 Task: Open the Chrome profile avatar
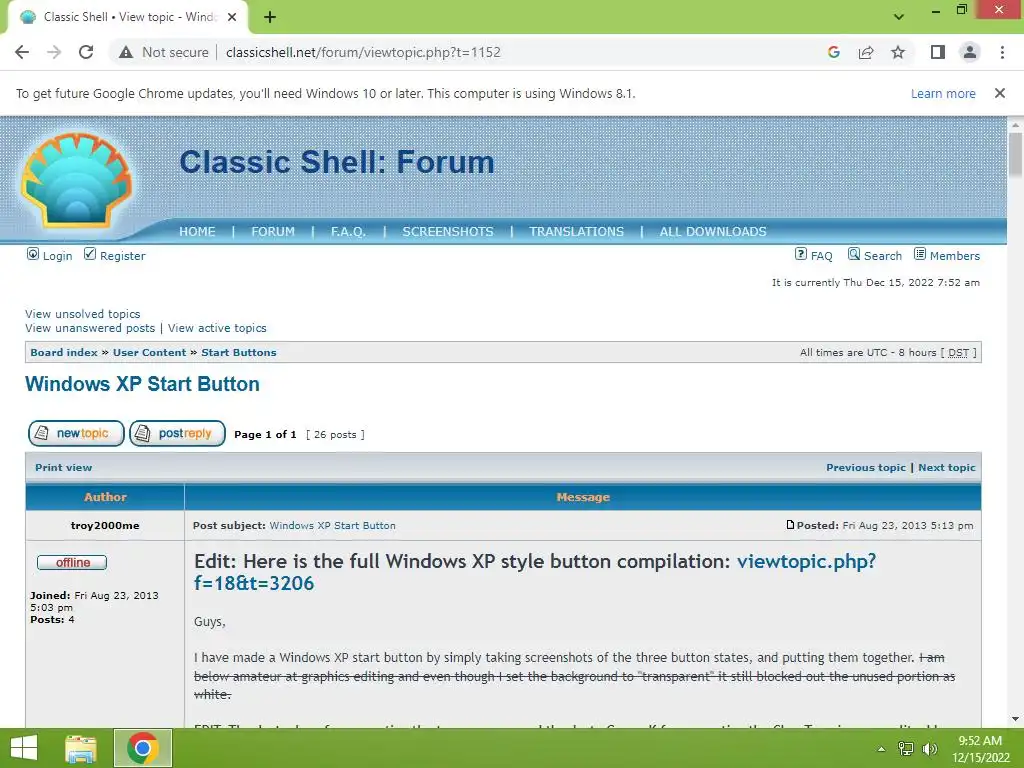point(970,52)
